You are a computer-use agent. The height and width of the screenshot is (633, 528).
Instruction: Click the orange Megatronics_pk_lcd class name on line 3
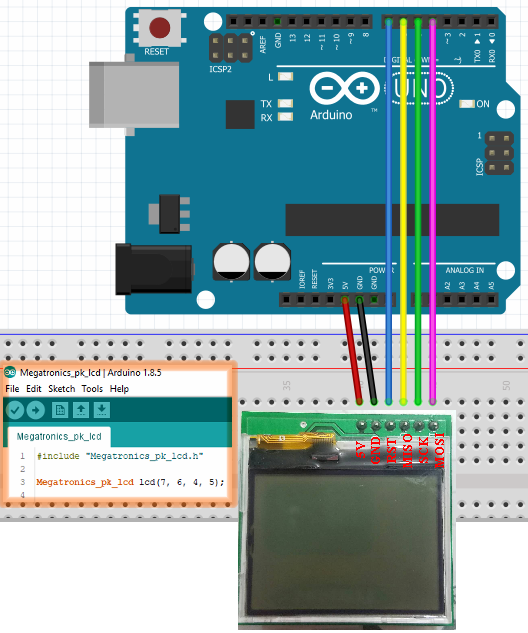tap(85, 482)
